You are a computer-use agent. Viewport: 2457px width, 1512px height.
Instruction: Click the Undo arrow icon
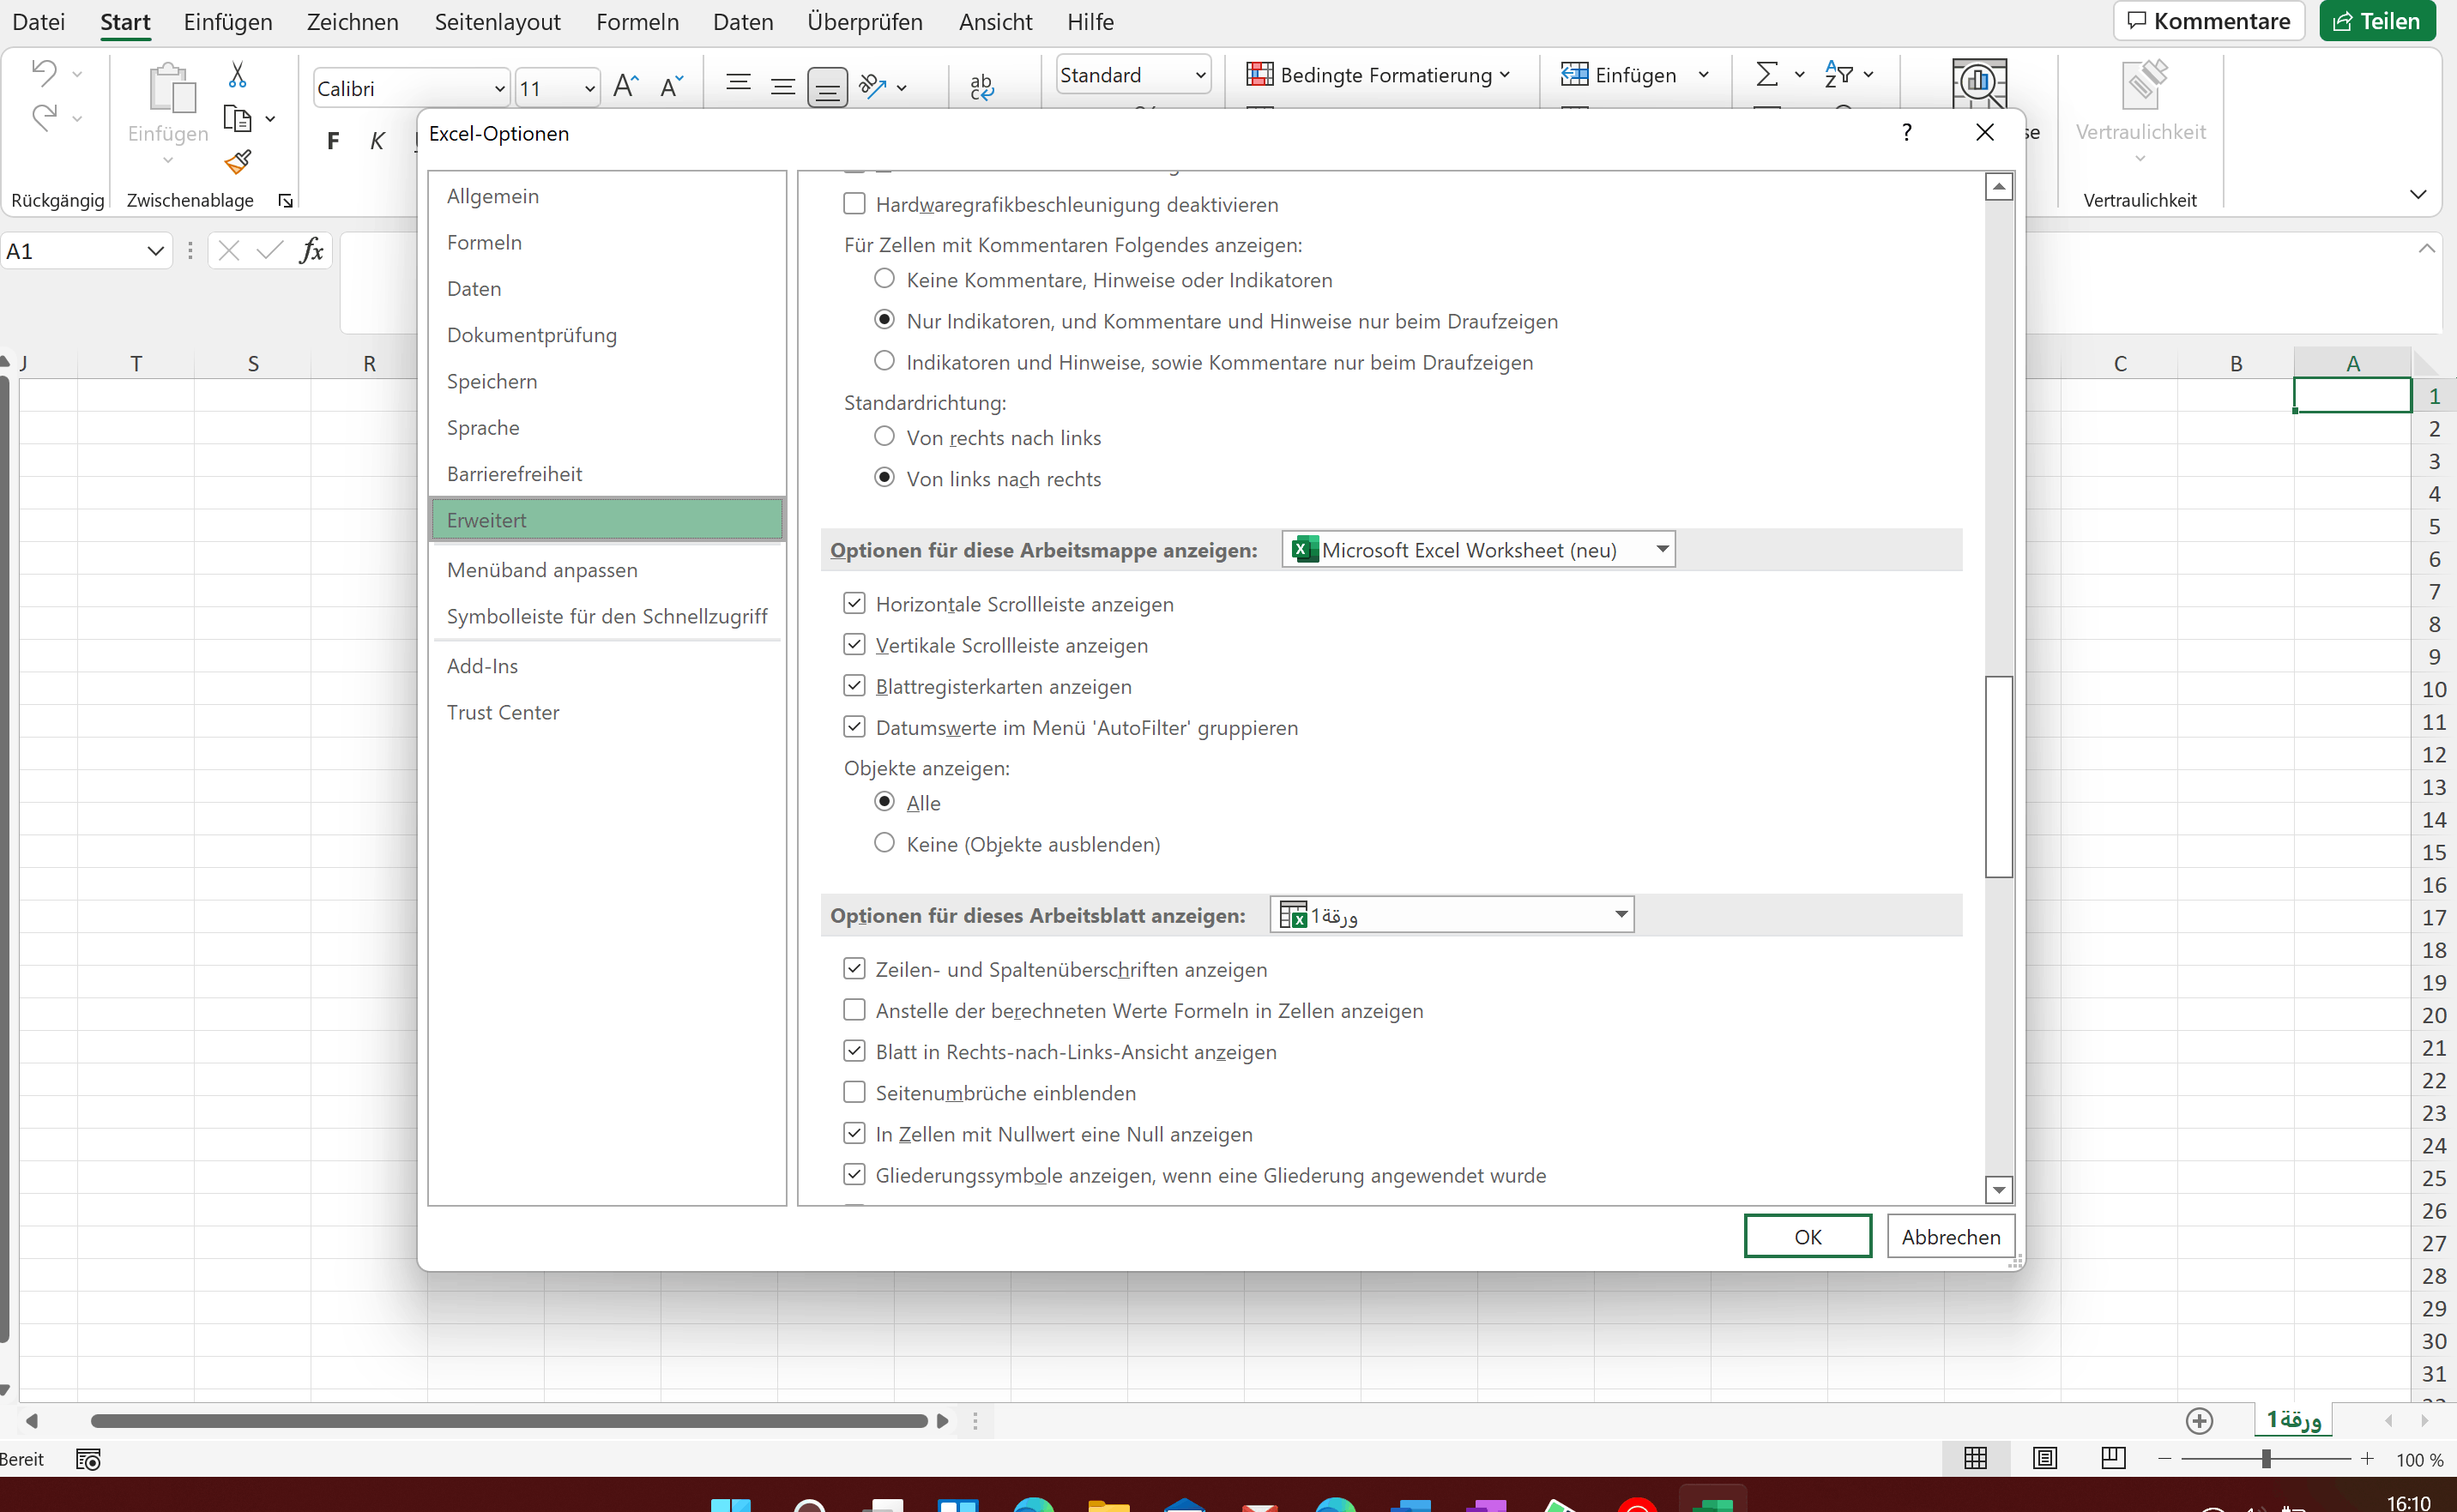coord(44,71)
